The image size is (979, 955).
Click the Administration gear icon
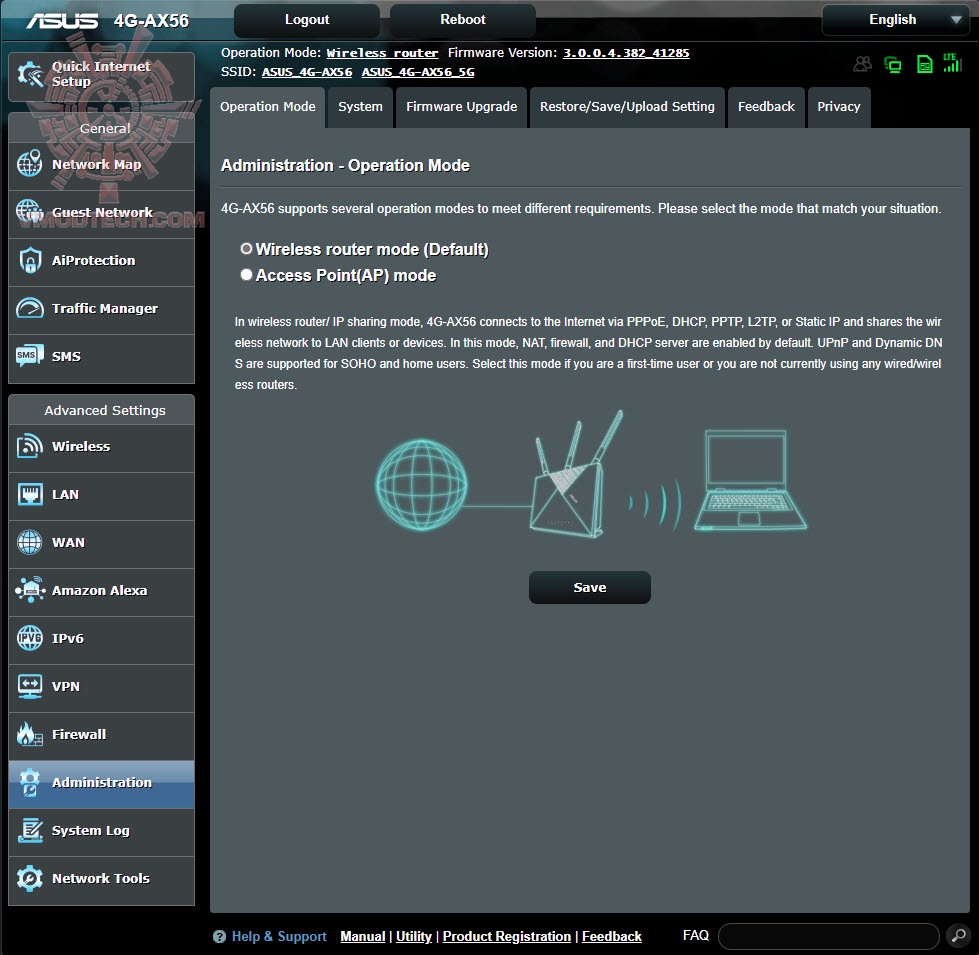(29, 782)
